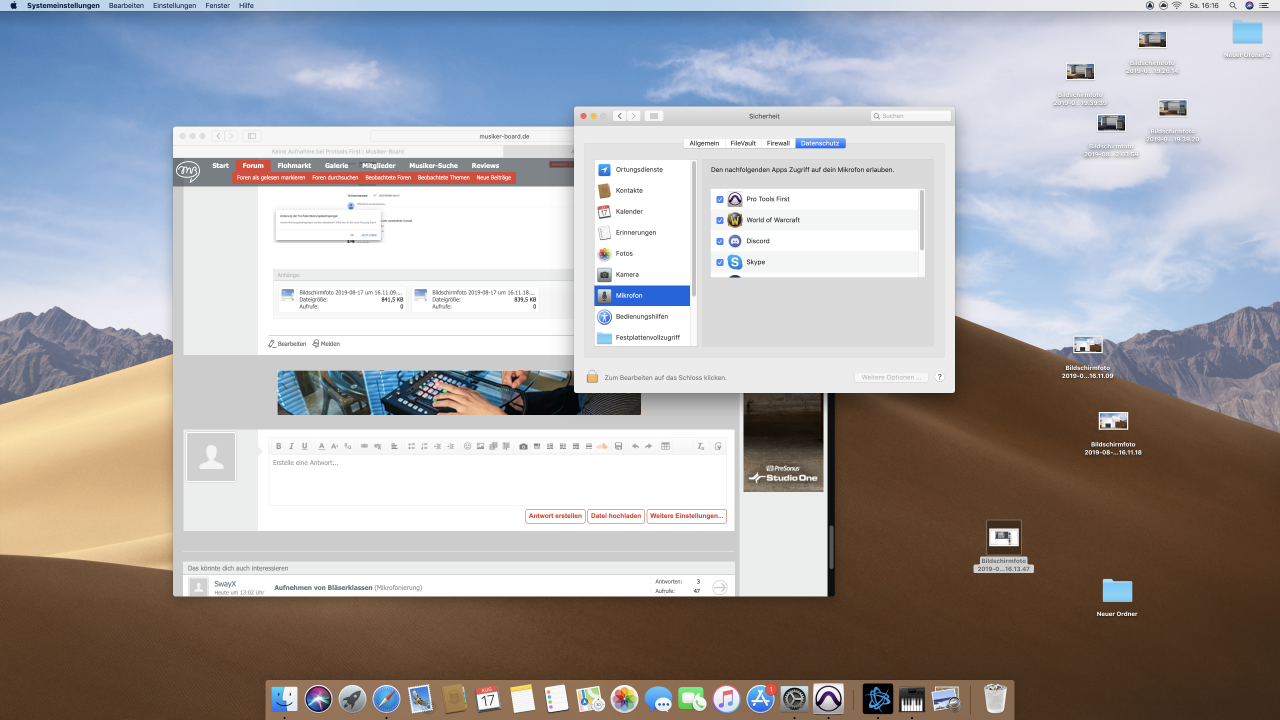Click the lock icon to allow changes
This screenshot has width=1280, height=720.
click(592, 377)
